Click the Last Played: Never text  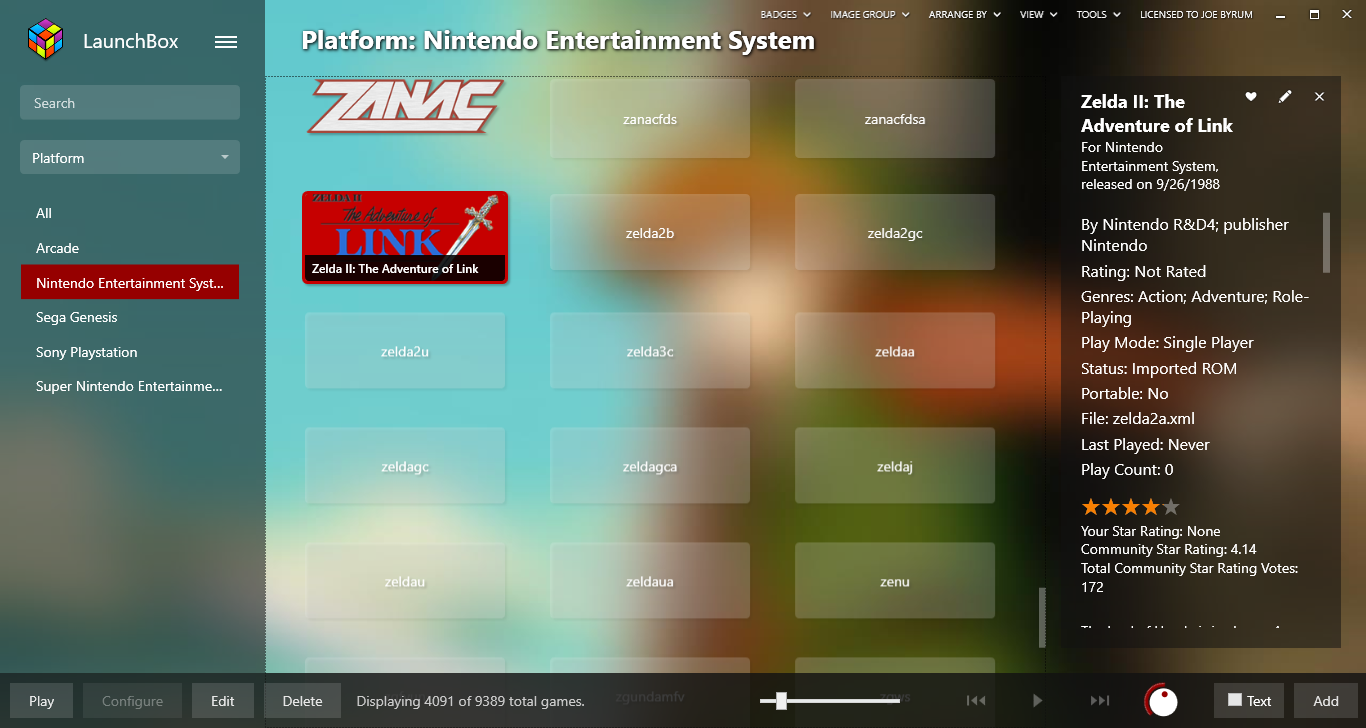[1145, 445]
